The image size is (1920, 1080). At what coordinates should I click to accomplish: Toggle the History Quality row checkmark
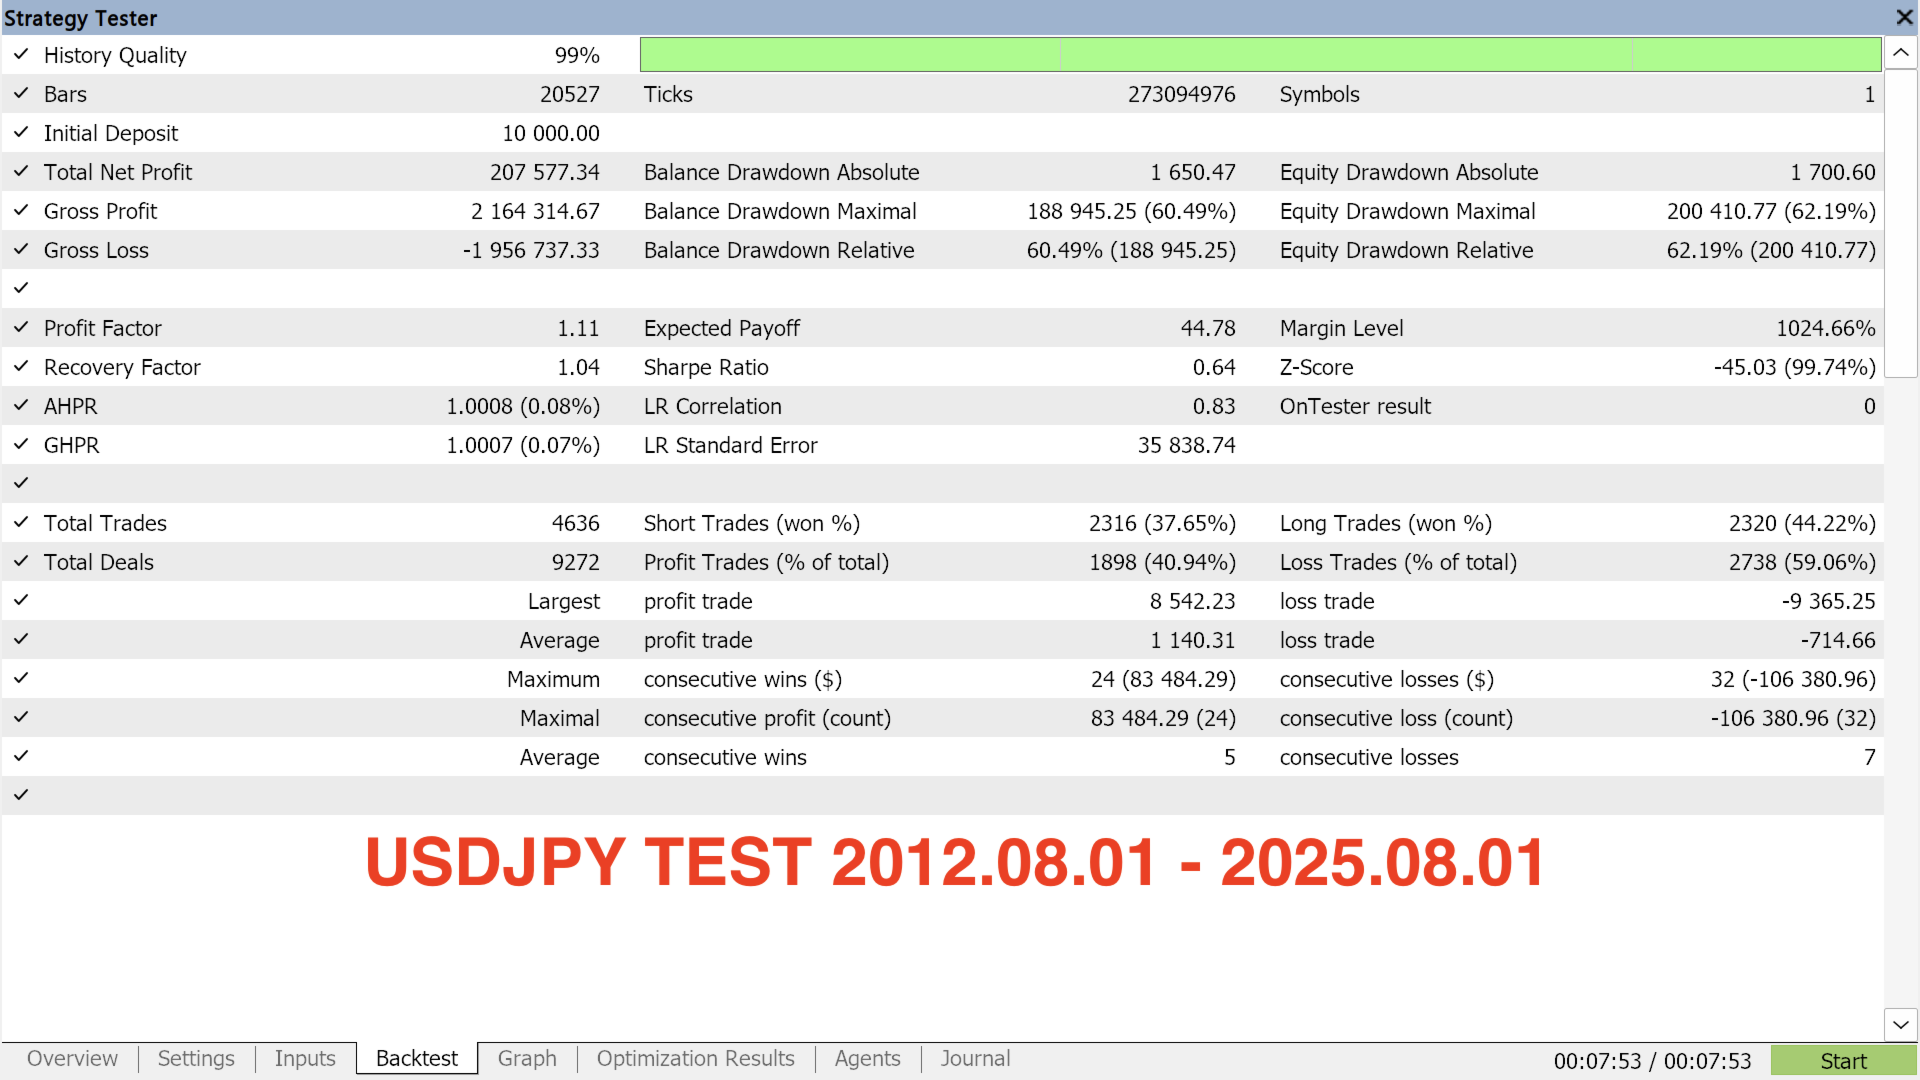[x=21, y=54]
